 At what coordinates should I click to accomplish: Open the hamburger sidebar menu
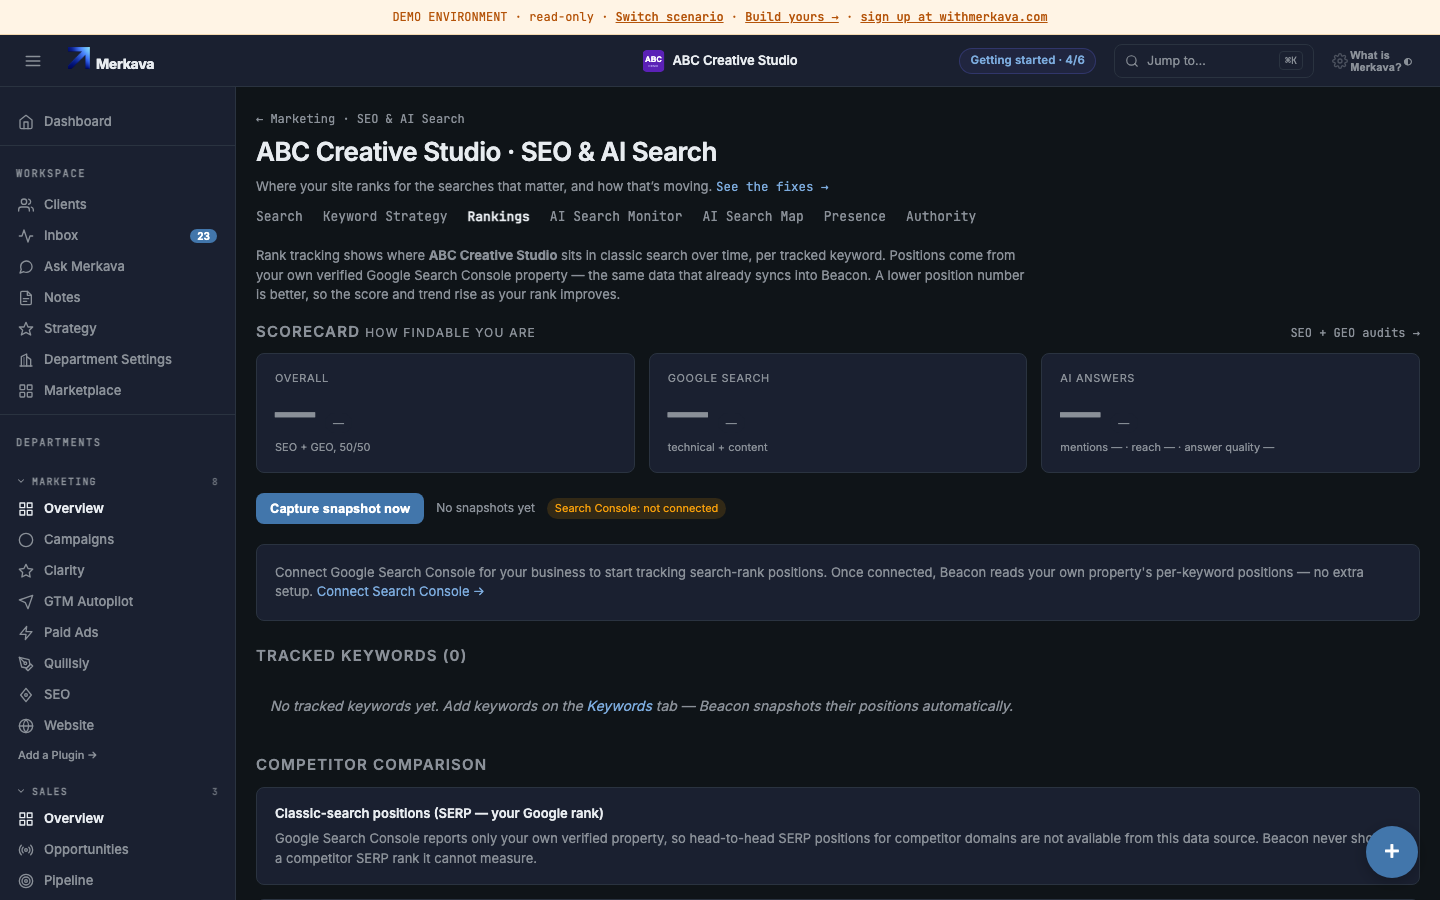pyautogui.click(x=33, y=61)
